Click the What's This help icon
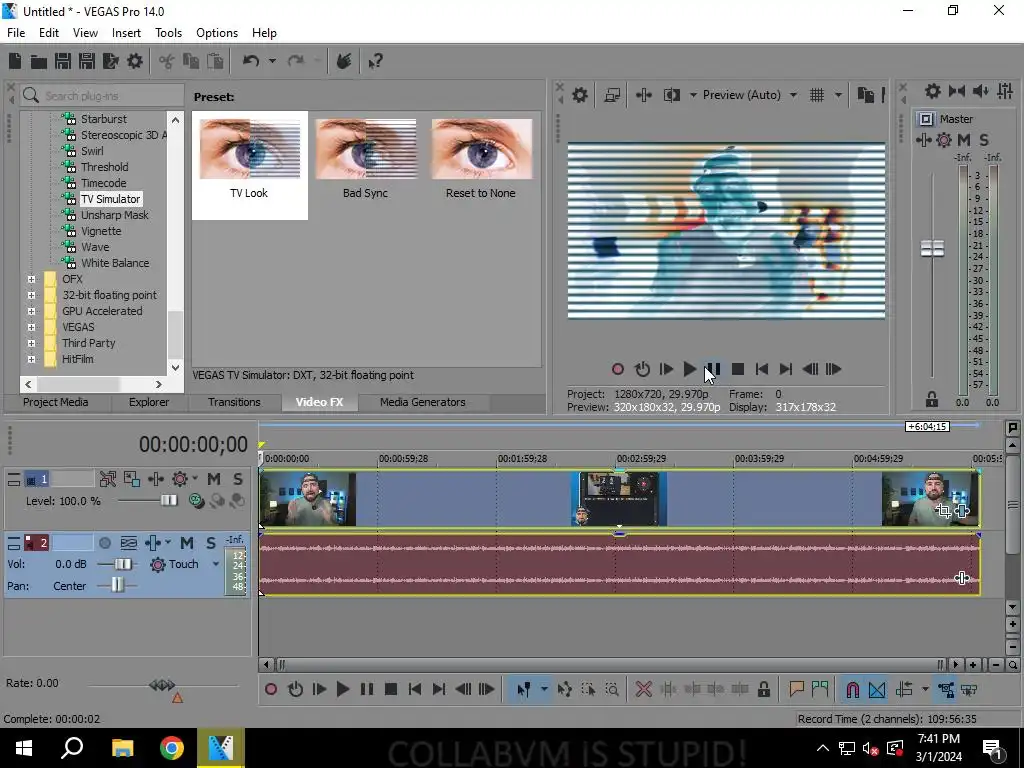 [375, 61]
